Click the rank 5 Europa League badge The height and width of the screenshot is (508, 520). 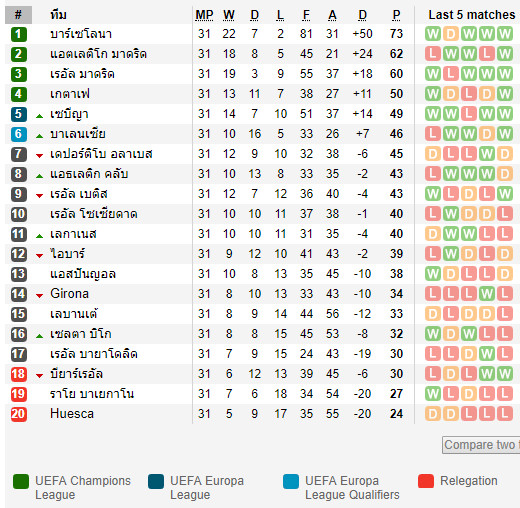[19, 114]
